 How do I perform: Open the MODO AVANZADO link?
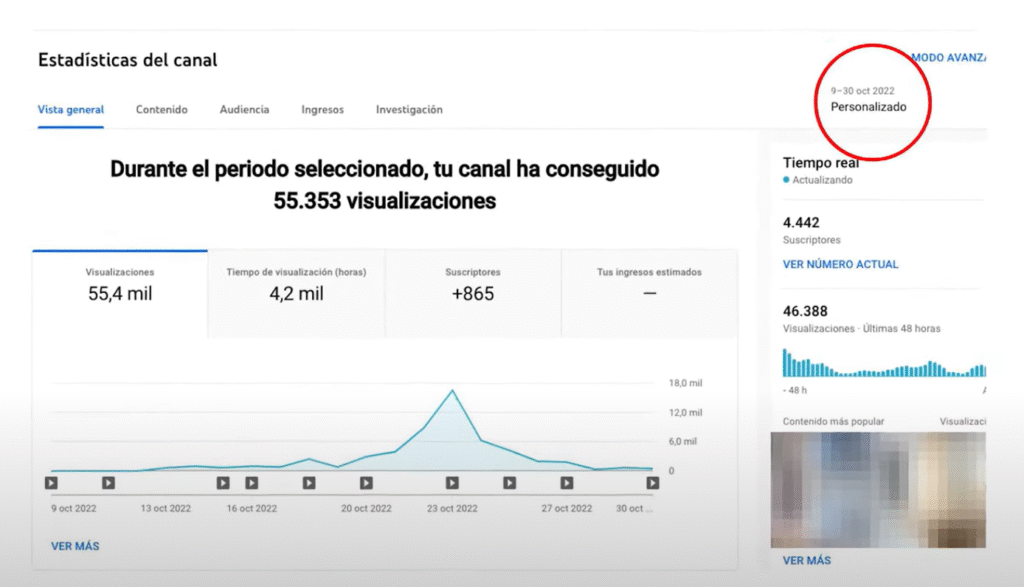point(948,57)
